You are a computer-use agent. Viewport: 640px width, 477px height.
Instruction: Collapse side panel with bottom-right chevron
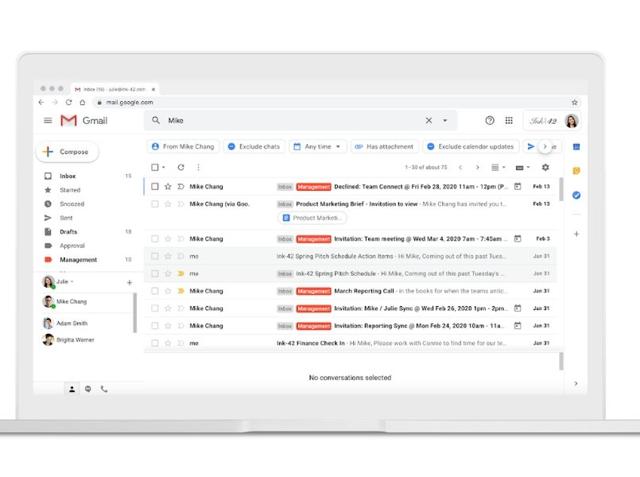coord(576,384)
